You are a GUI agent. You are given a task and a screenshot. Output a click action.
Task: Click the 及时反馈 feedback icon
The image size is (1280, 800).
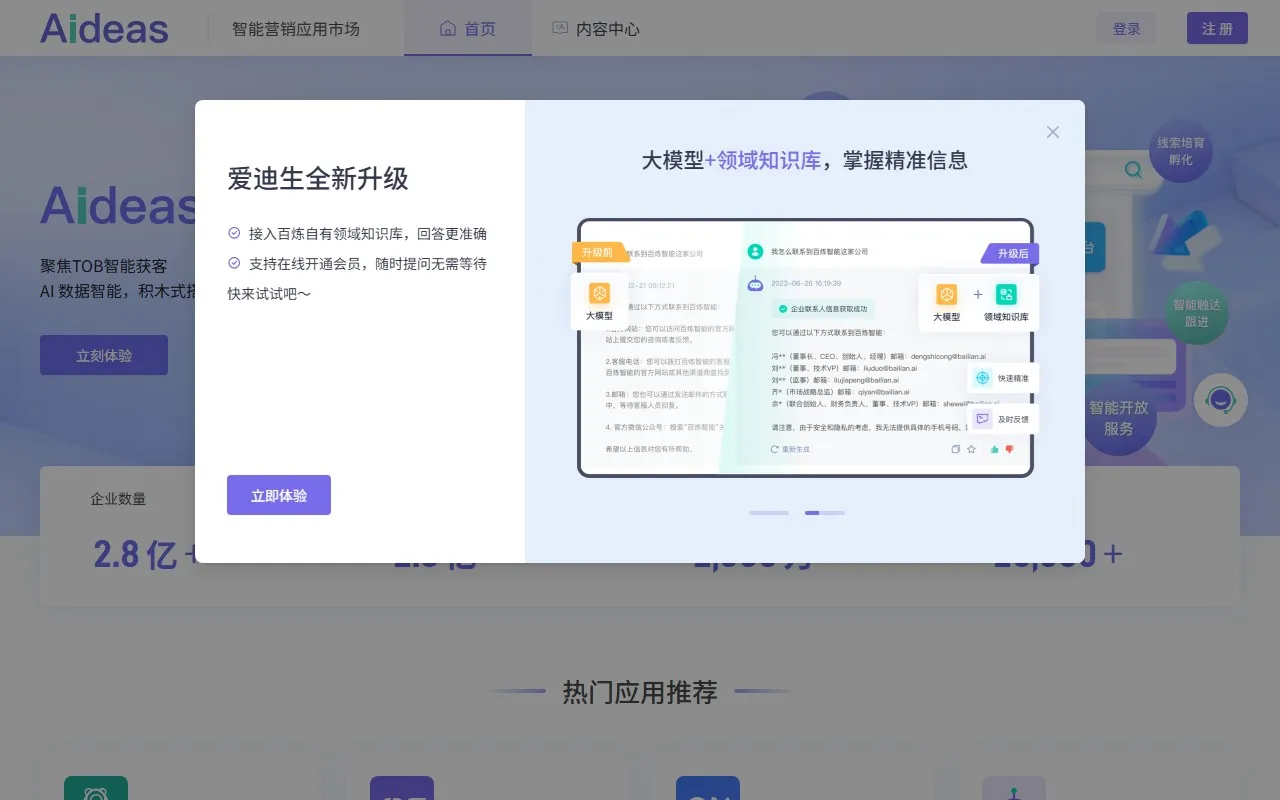click(x=983, y=418)
